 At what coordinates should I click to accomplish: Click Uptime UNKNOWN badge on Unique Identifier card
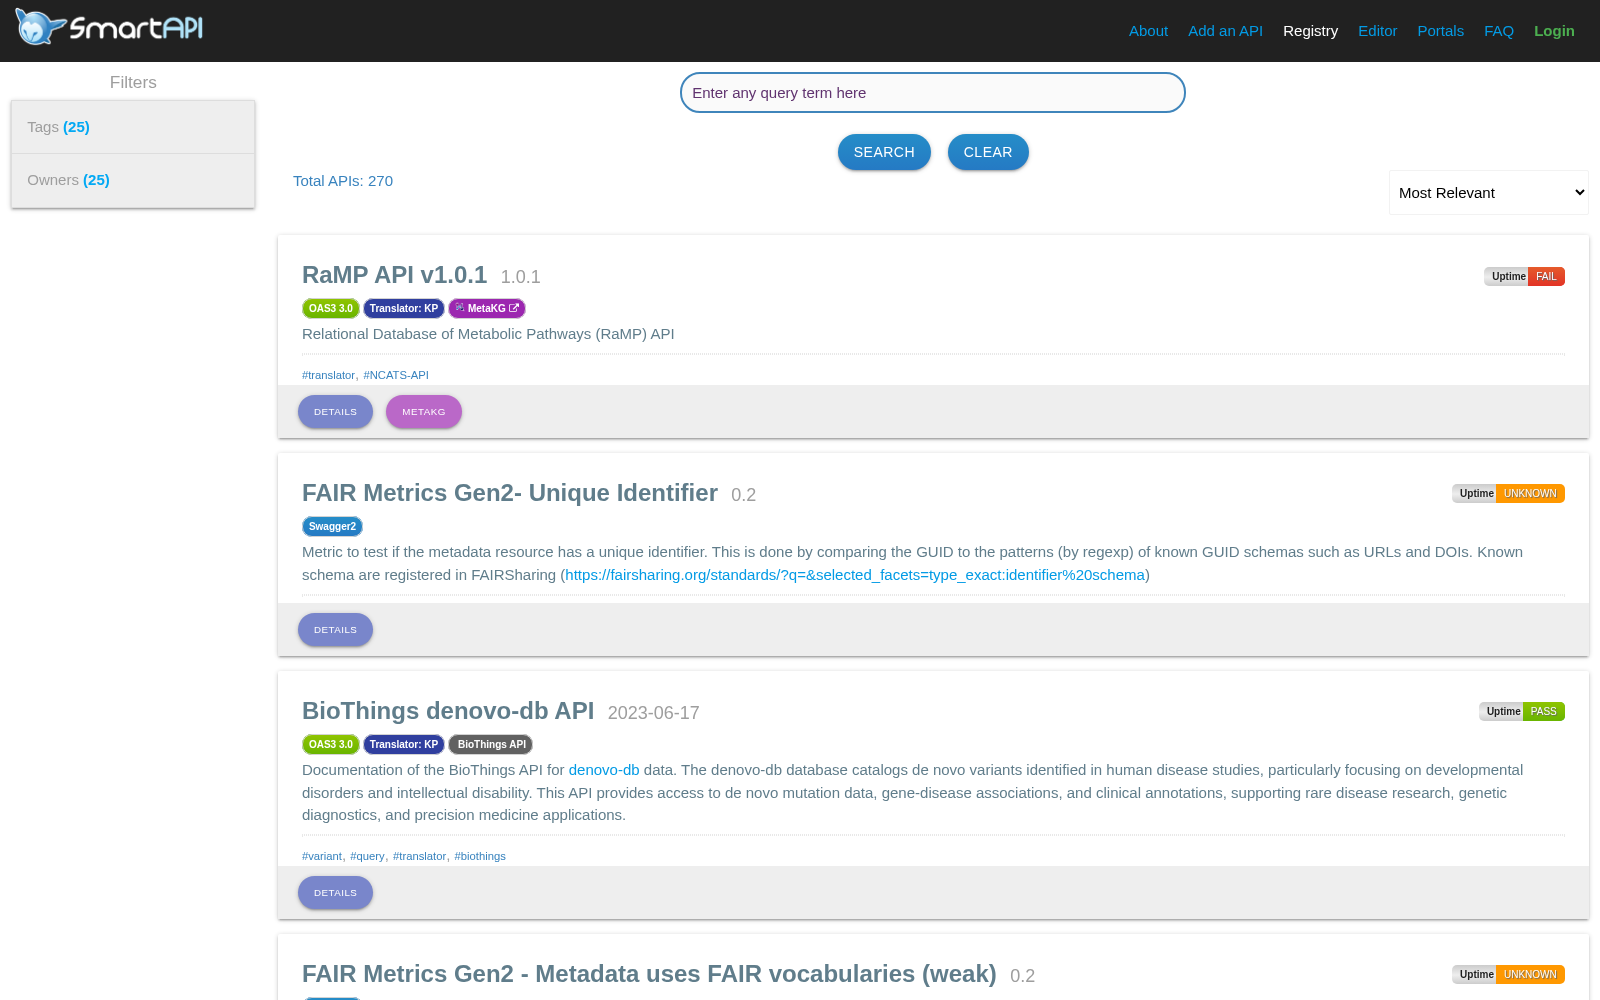[x=1508, y=493]
